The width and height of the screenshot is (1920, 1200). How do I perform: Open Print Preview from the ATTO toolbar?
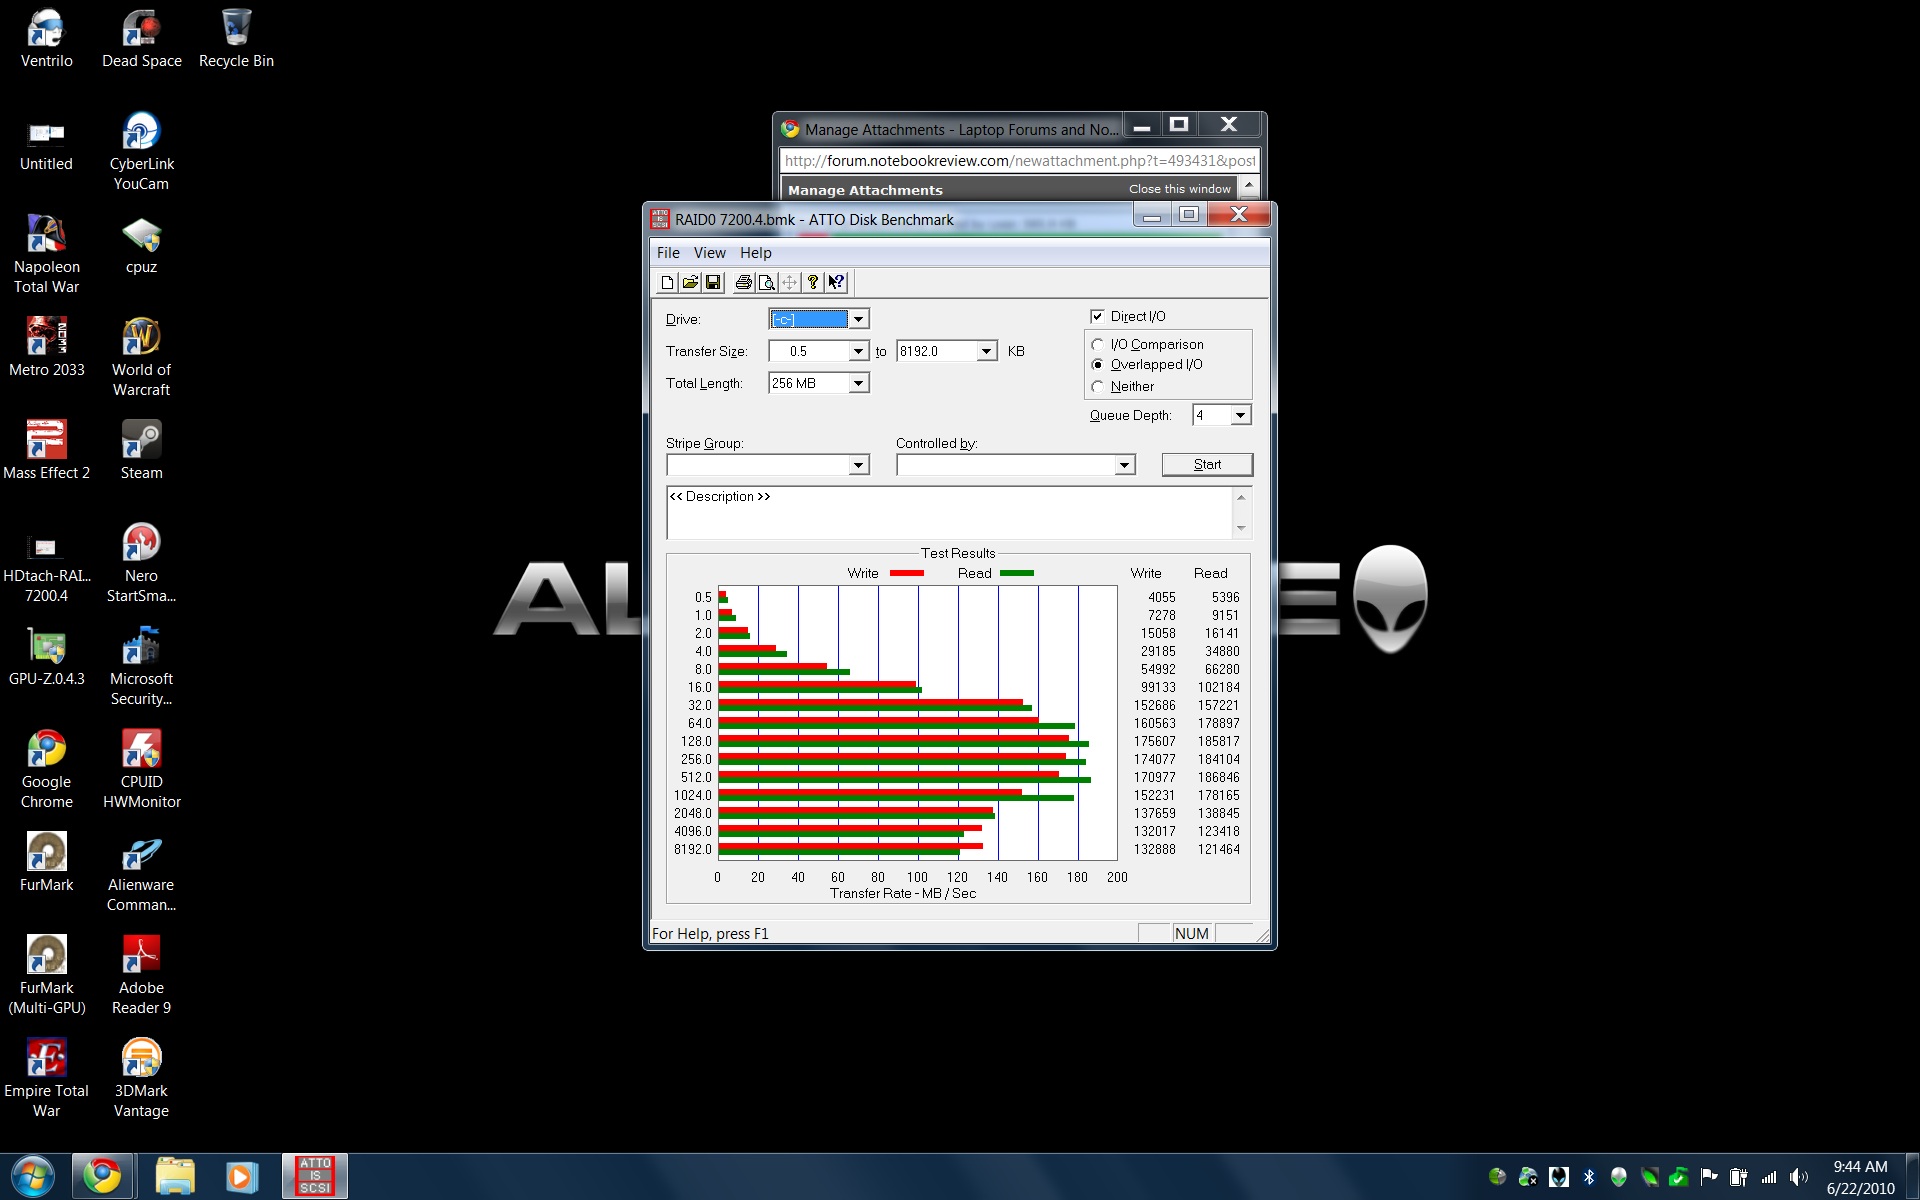pos(766,283)
